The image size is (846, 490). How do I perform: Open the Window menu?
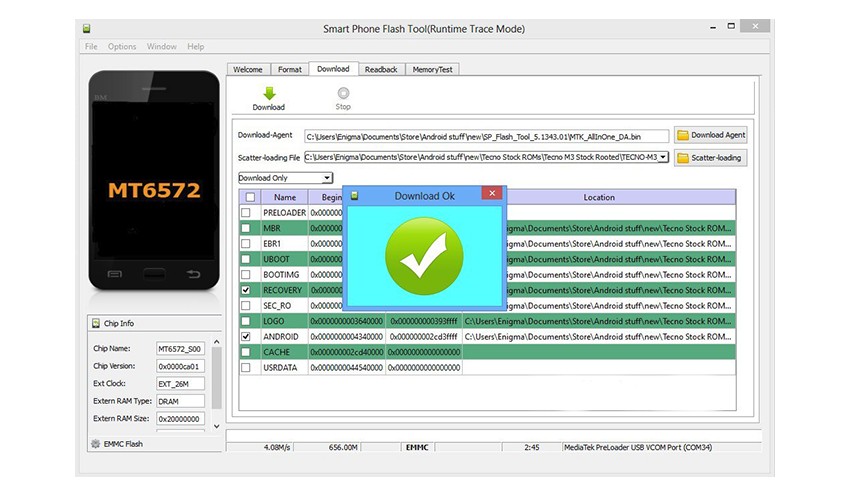[162, 46]
